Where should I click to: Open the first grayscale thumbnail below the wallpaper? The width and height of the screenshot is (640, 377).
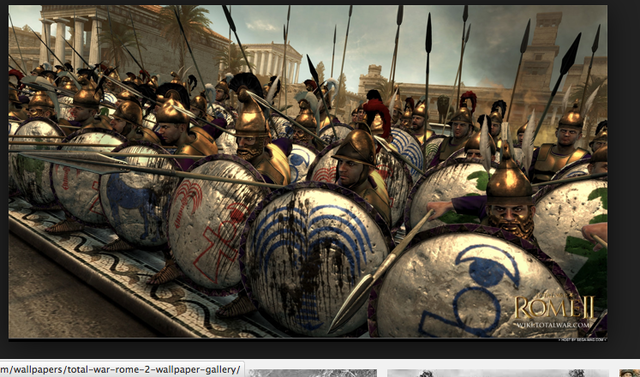[313, 373]
